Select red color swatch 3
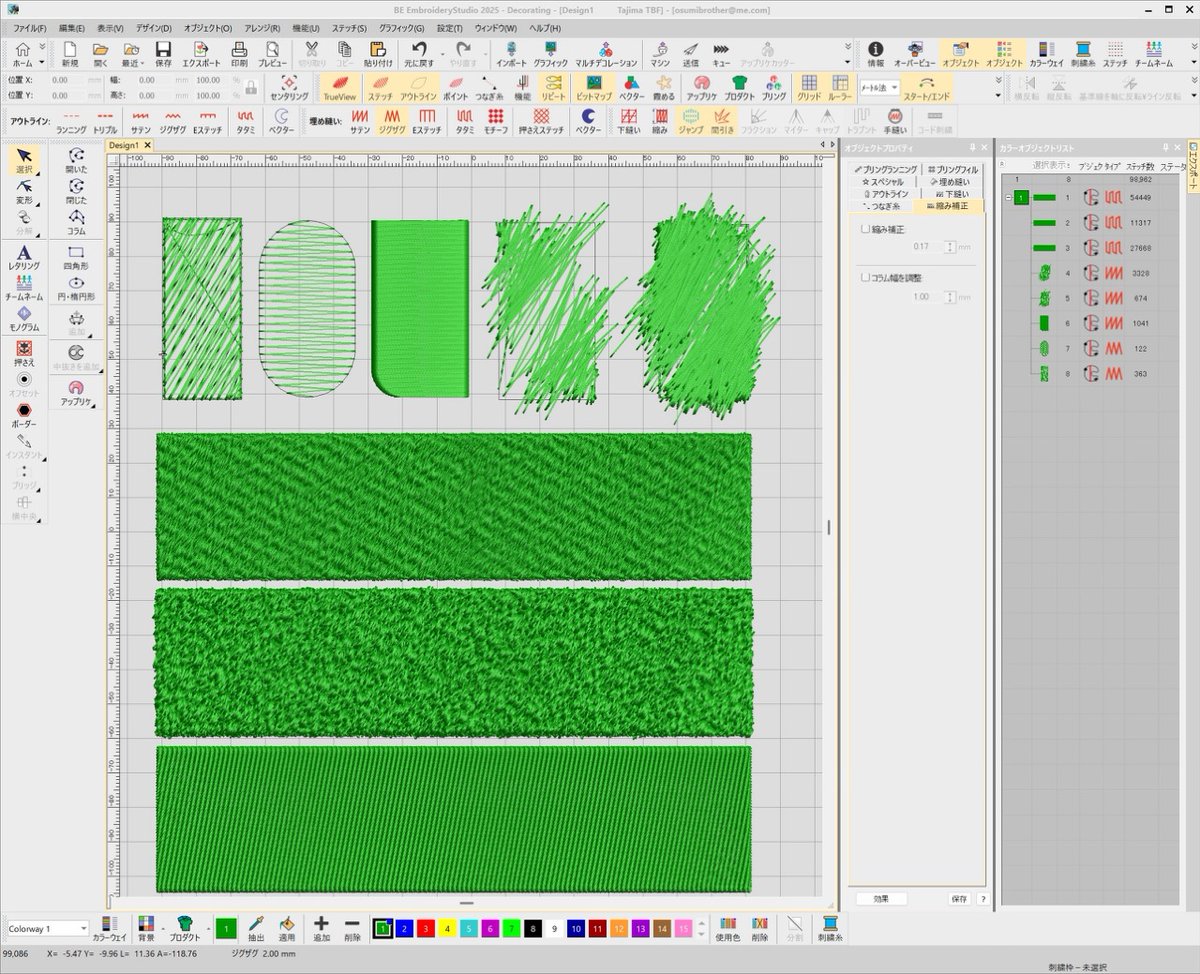This screenshot has width=1200, height=974. [426, 929]
